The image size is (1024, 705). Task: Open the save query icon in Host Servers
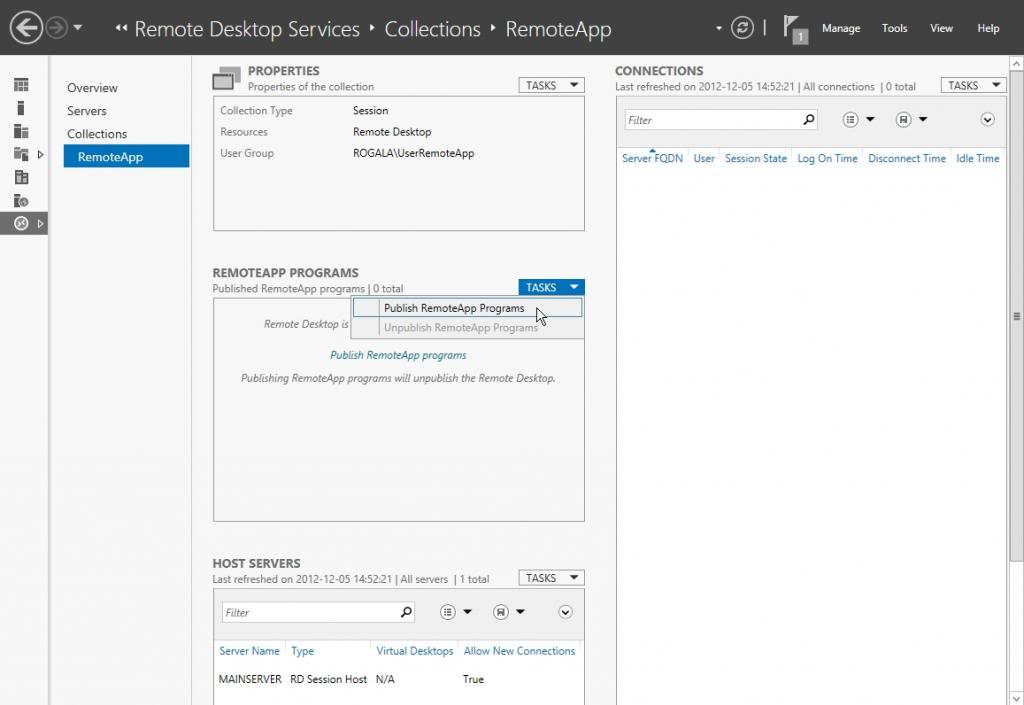[x=501, y=612]
